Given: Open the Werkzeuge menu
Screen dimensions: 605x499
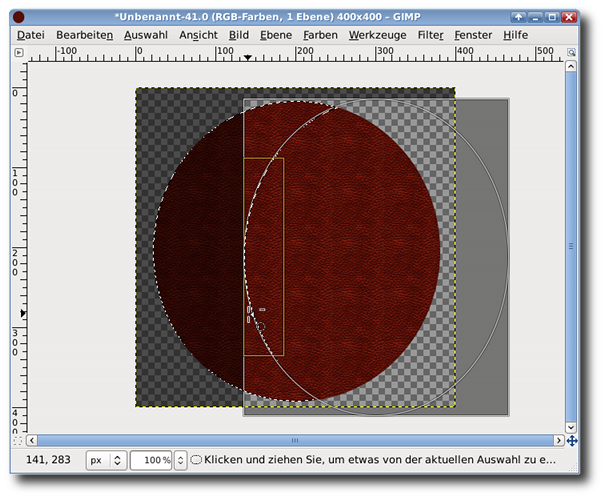Looking at the screenshot, I should tap(378, 35).
